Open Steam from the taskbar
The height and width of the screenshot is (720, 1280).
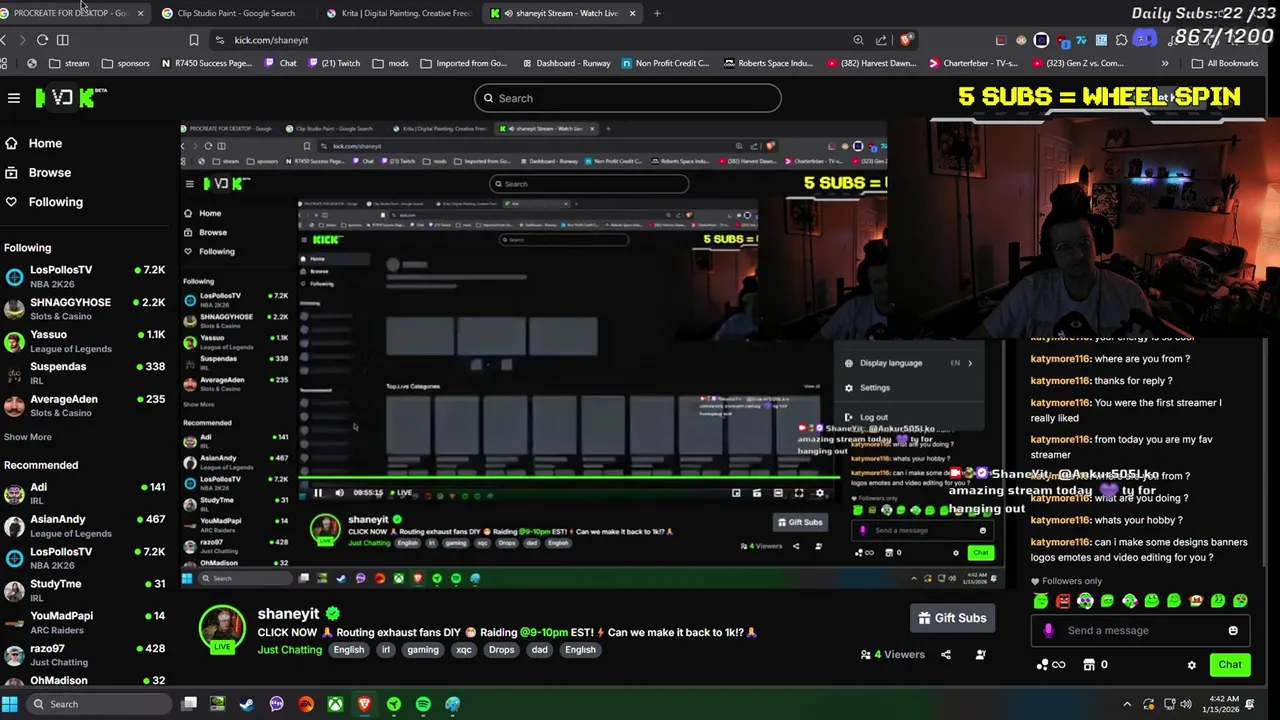tap(247, 704)
